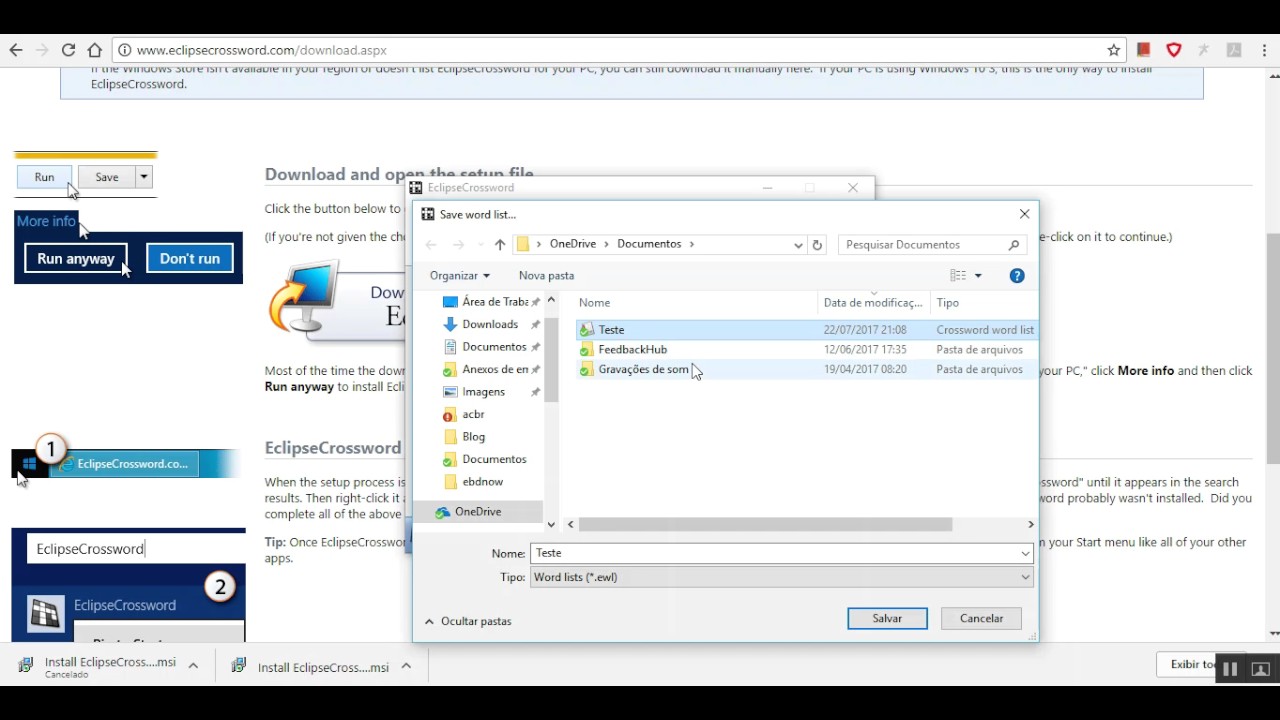Select the ebdnow folder in navigation pane
The image size is (1280, 720).
[x=474, y=482]
